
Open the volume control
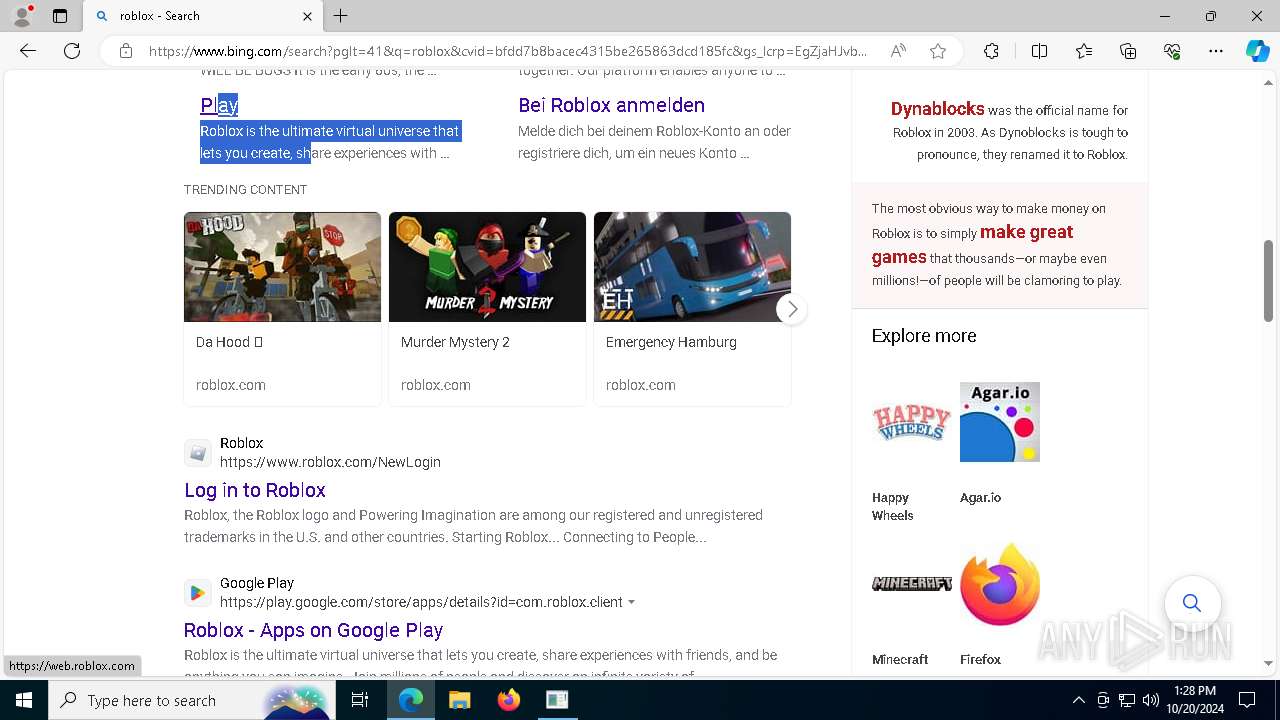(x=1150, y=700)
